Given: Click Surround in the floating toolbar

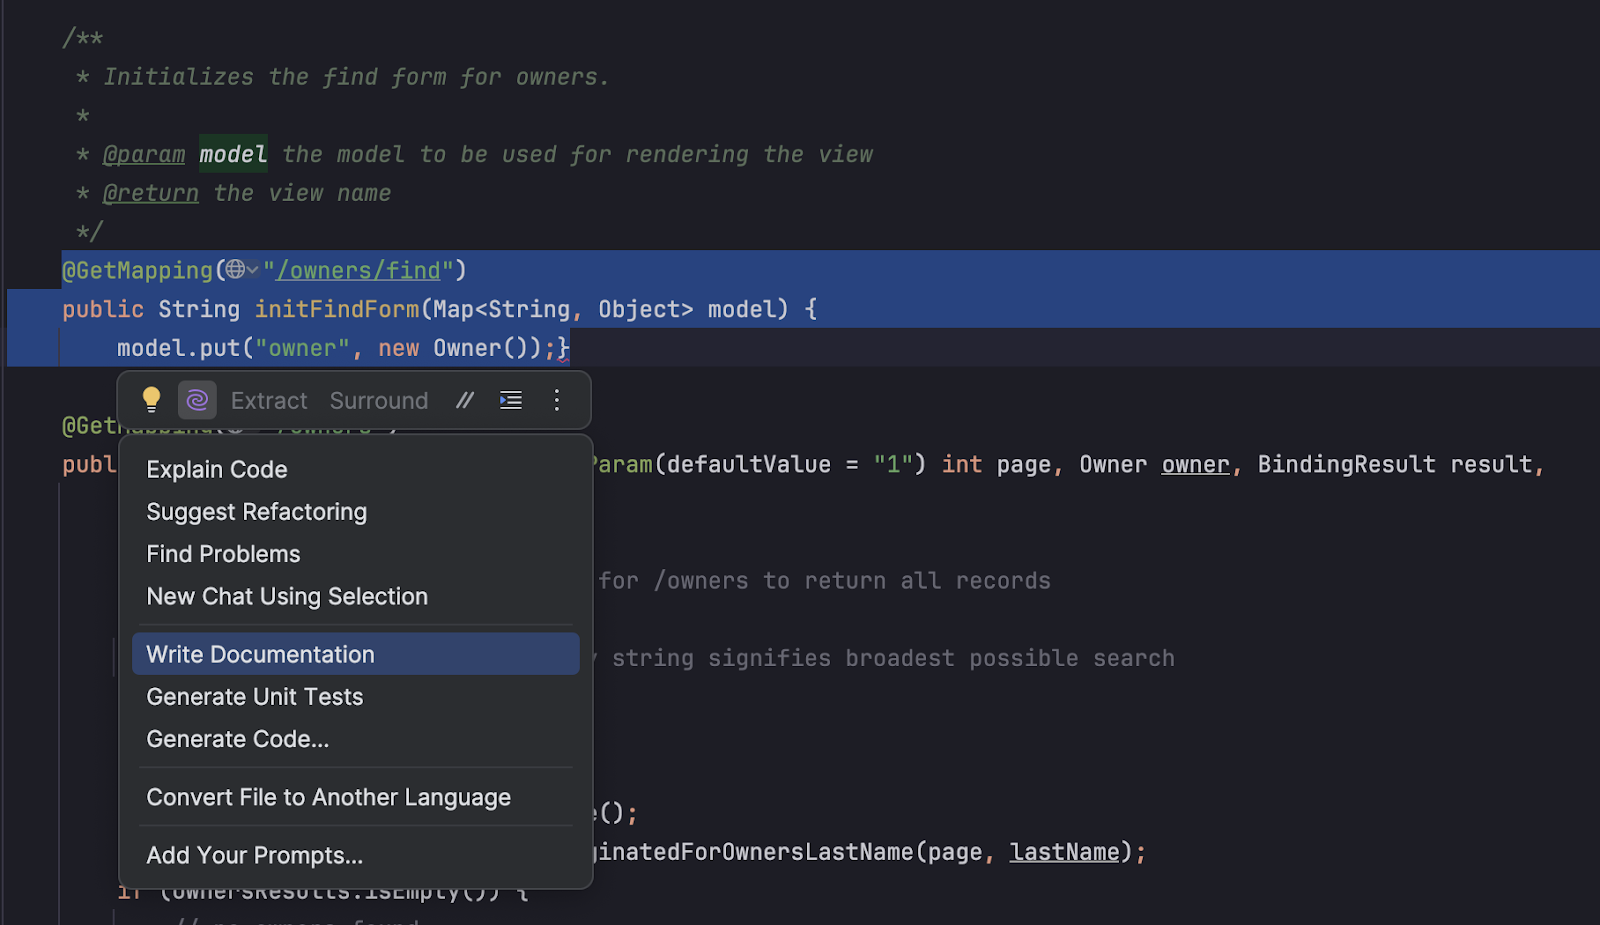Looking at the screenshot, I should tap(379, 401).
